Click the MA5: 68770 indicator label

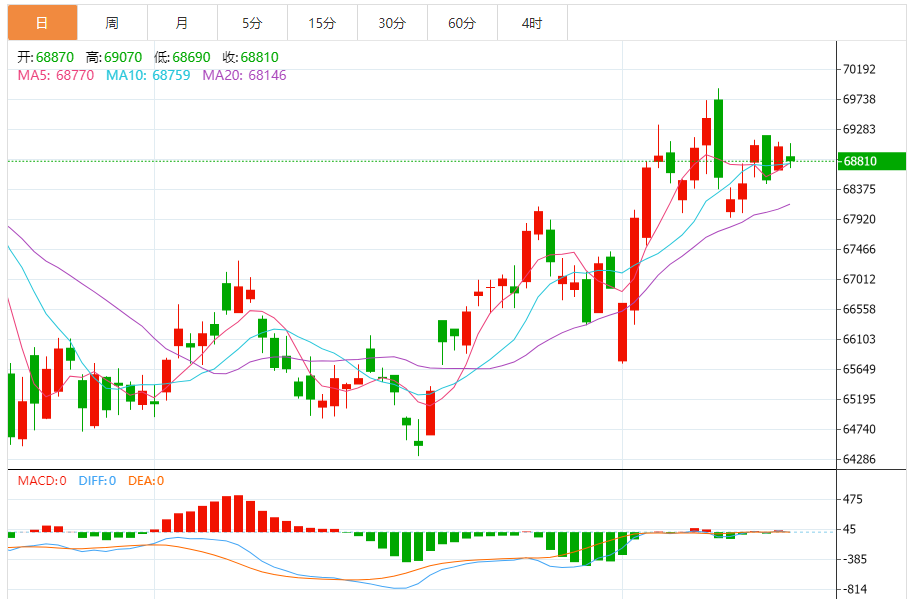(56, 75)
